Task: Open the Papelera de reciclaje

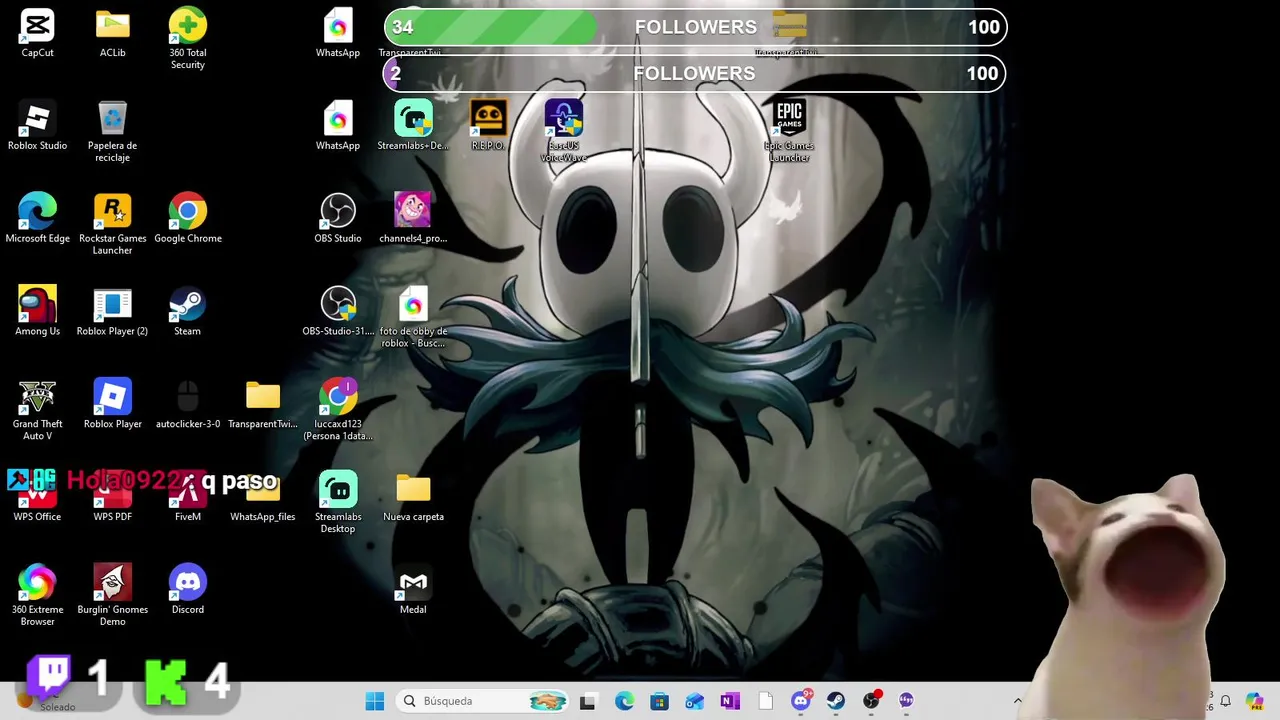Action: (x=112, y=132)
